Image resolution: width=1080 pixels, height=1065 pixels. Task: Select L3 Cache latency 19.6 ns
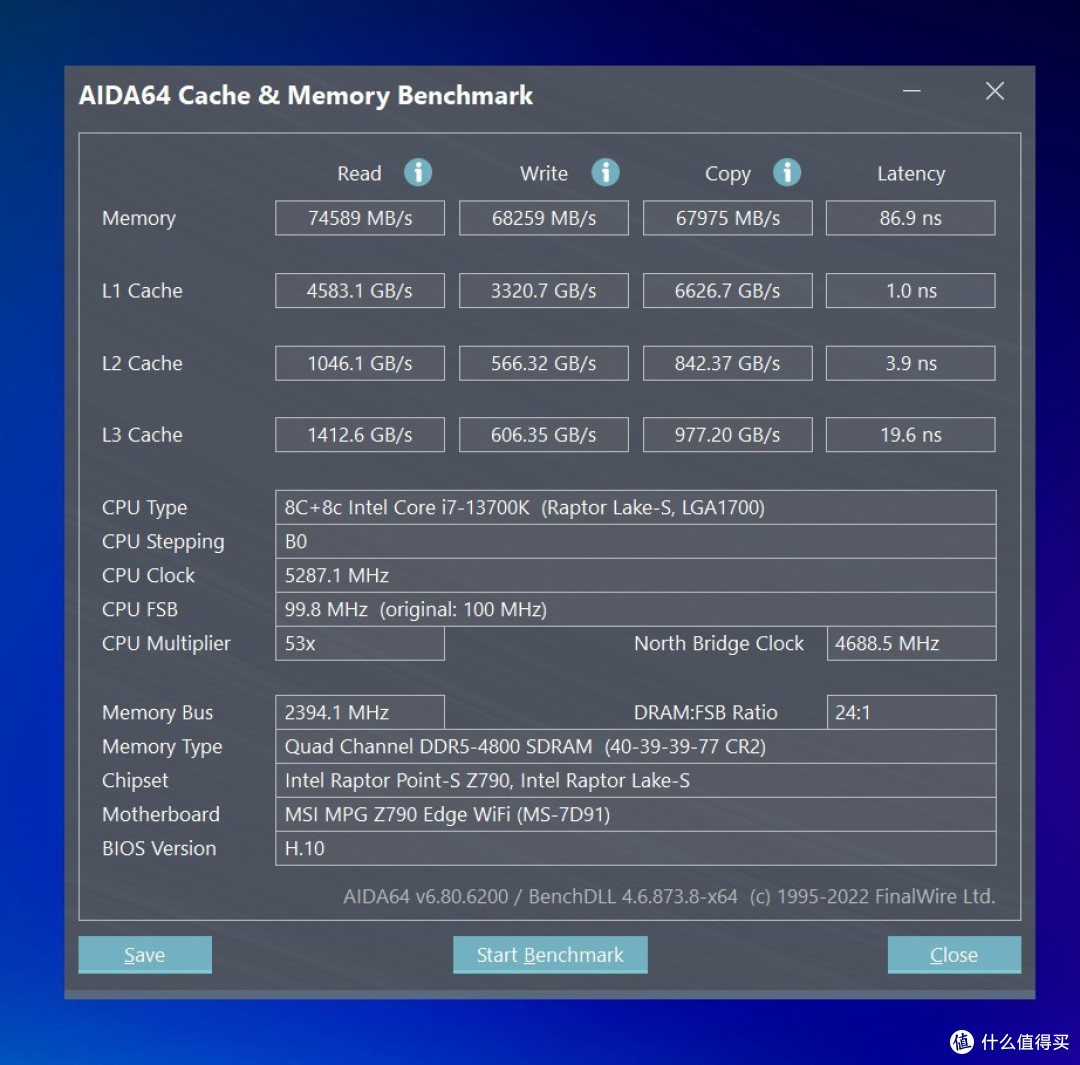pyautogui.click(x=911, y=435)
